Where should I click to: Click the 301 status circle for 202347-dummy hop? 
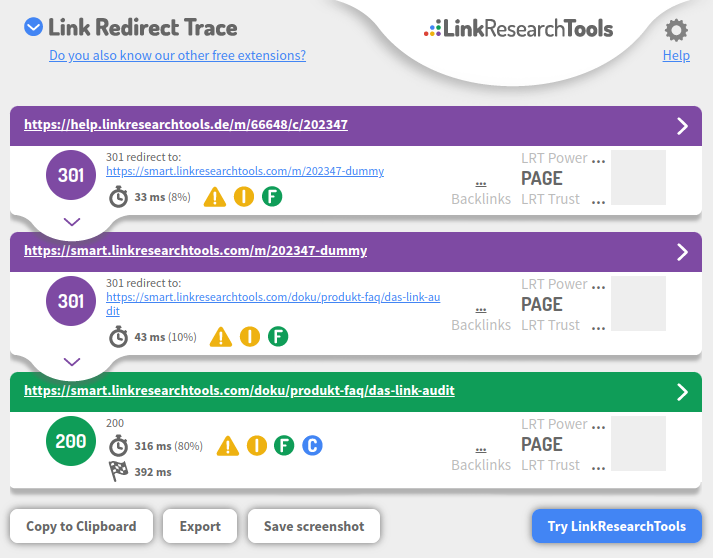[71, 301]
